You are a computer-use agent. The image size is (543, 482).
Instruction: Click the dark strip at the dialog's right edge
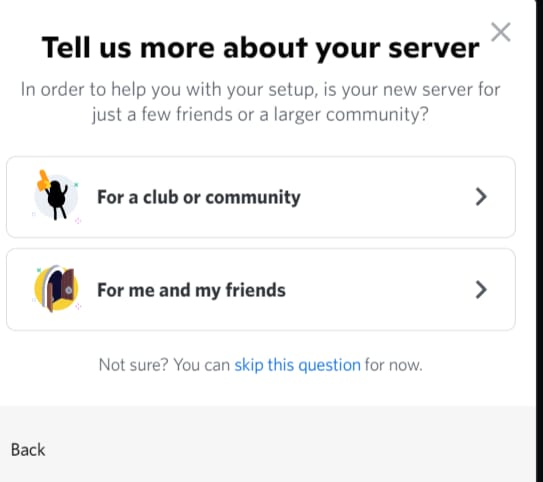[539, 241]
